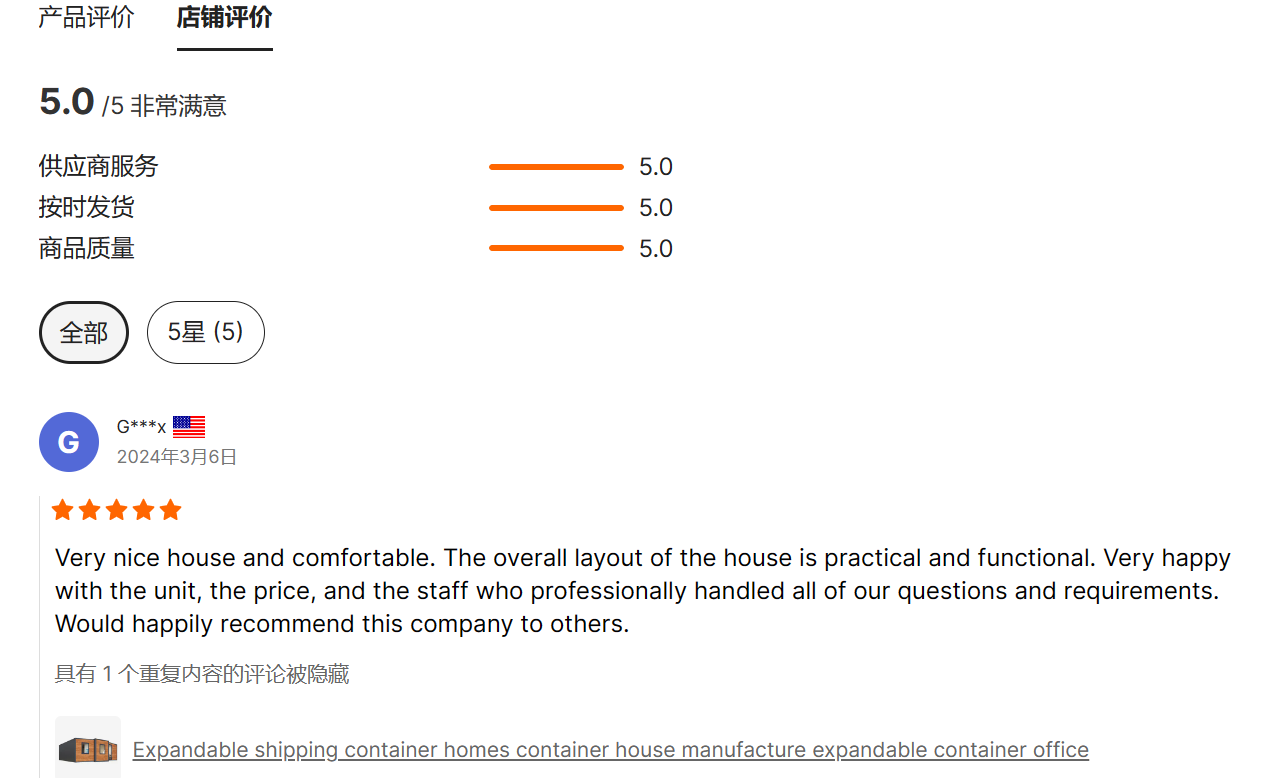Click the first orange rating star
The height and width of the screenshot is (778, 1288).
click(x=63, y=510)
